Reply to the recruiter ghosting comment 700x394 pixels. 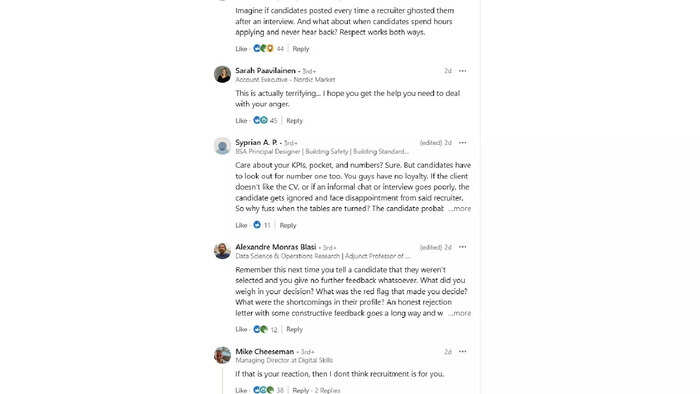pyautogui.click(x=300, y=49)
